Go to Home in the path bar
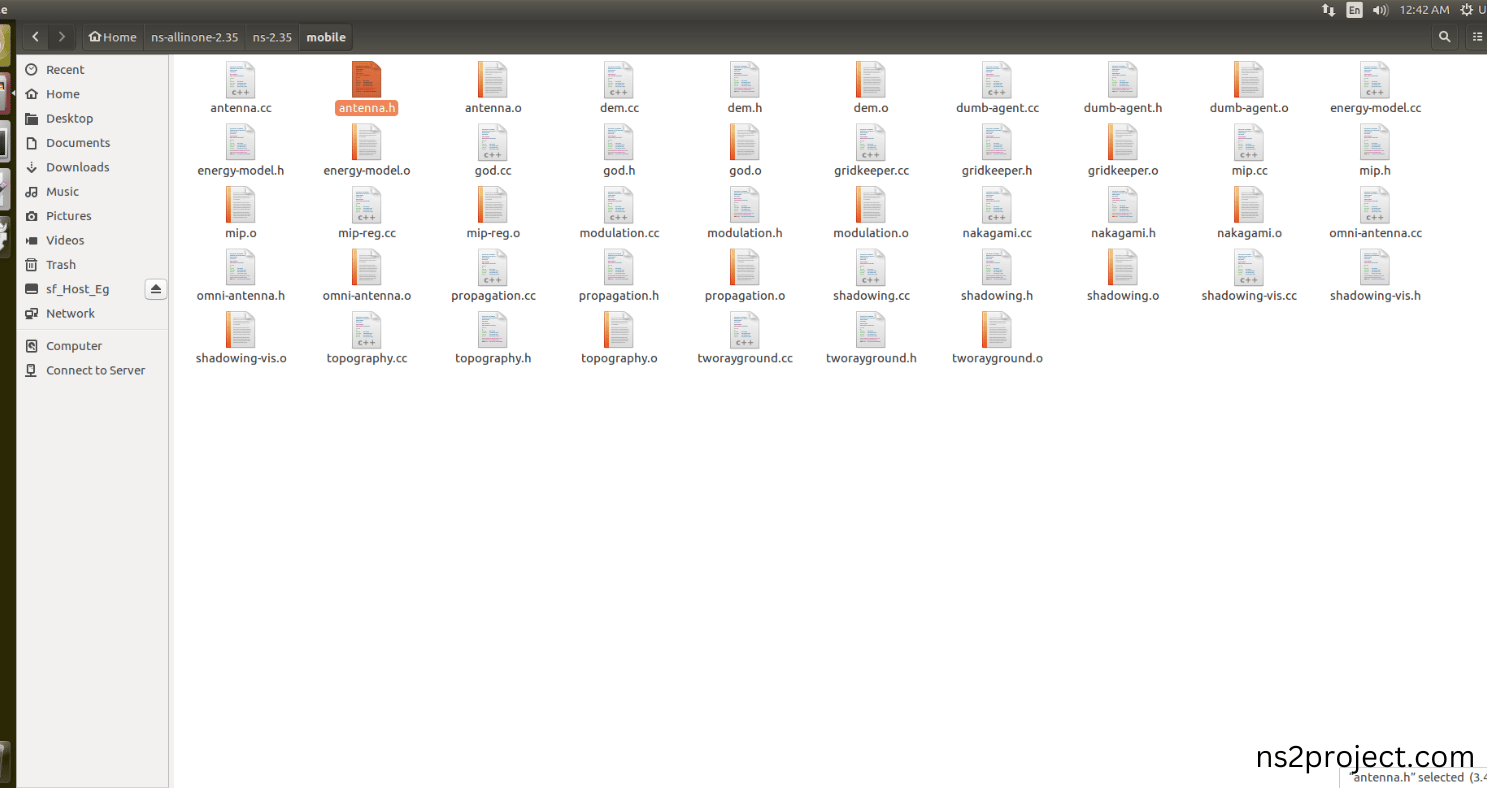 [113, 37]
